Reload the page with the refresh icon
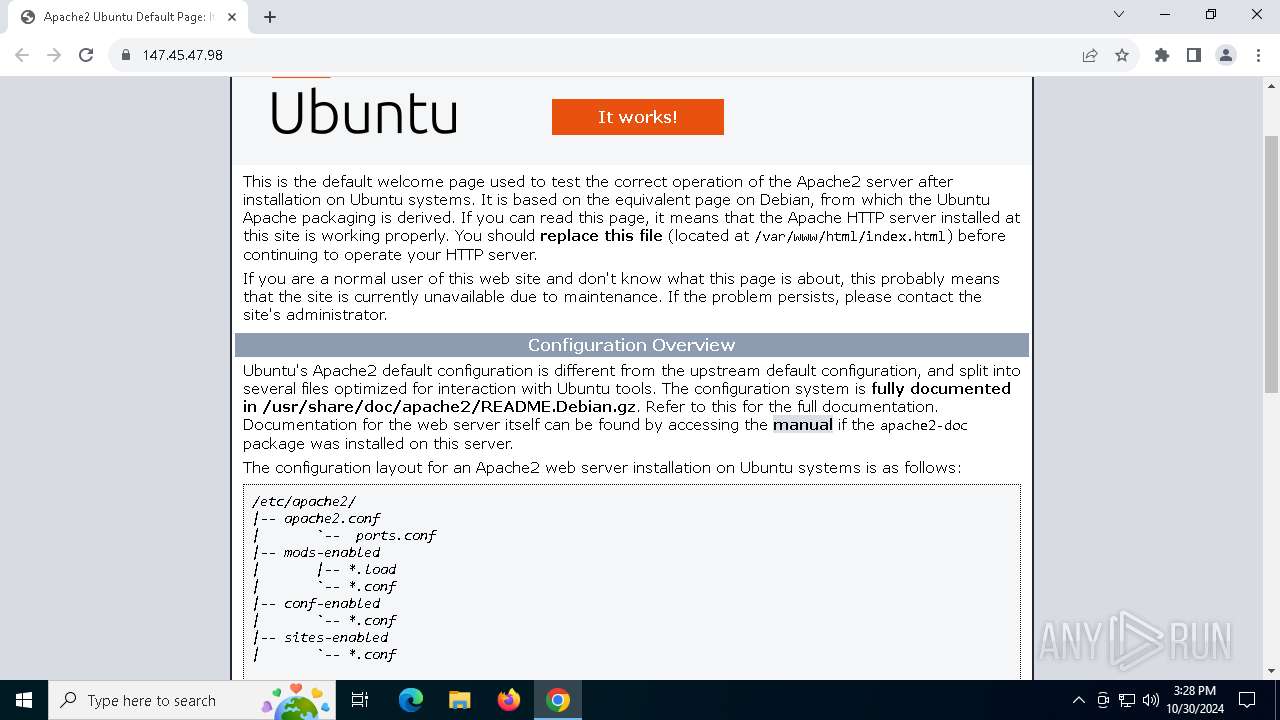Screen dimensions: 1280x720 coord(86,55)
